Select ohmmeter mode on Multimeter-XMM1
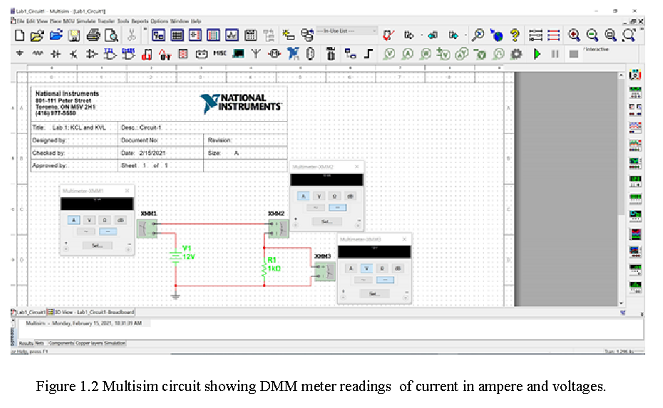 [105, 220]
